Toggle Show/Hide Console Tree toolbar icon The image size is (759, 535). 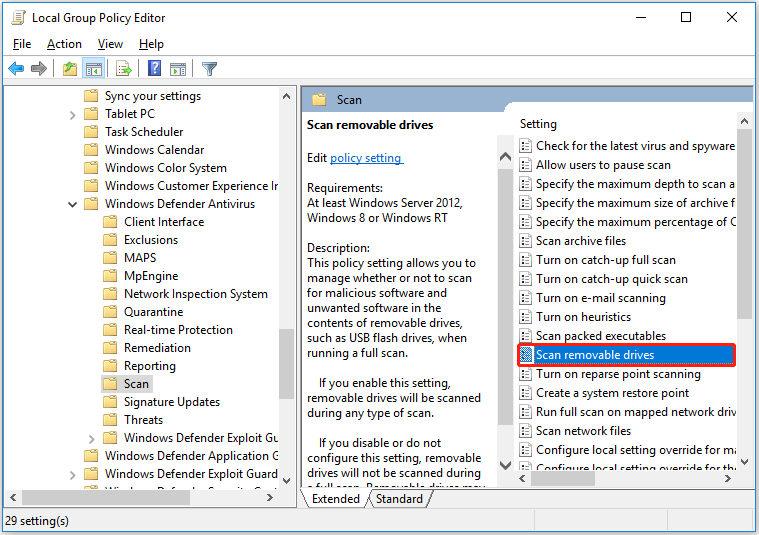93,69
